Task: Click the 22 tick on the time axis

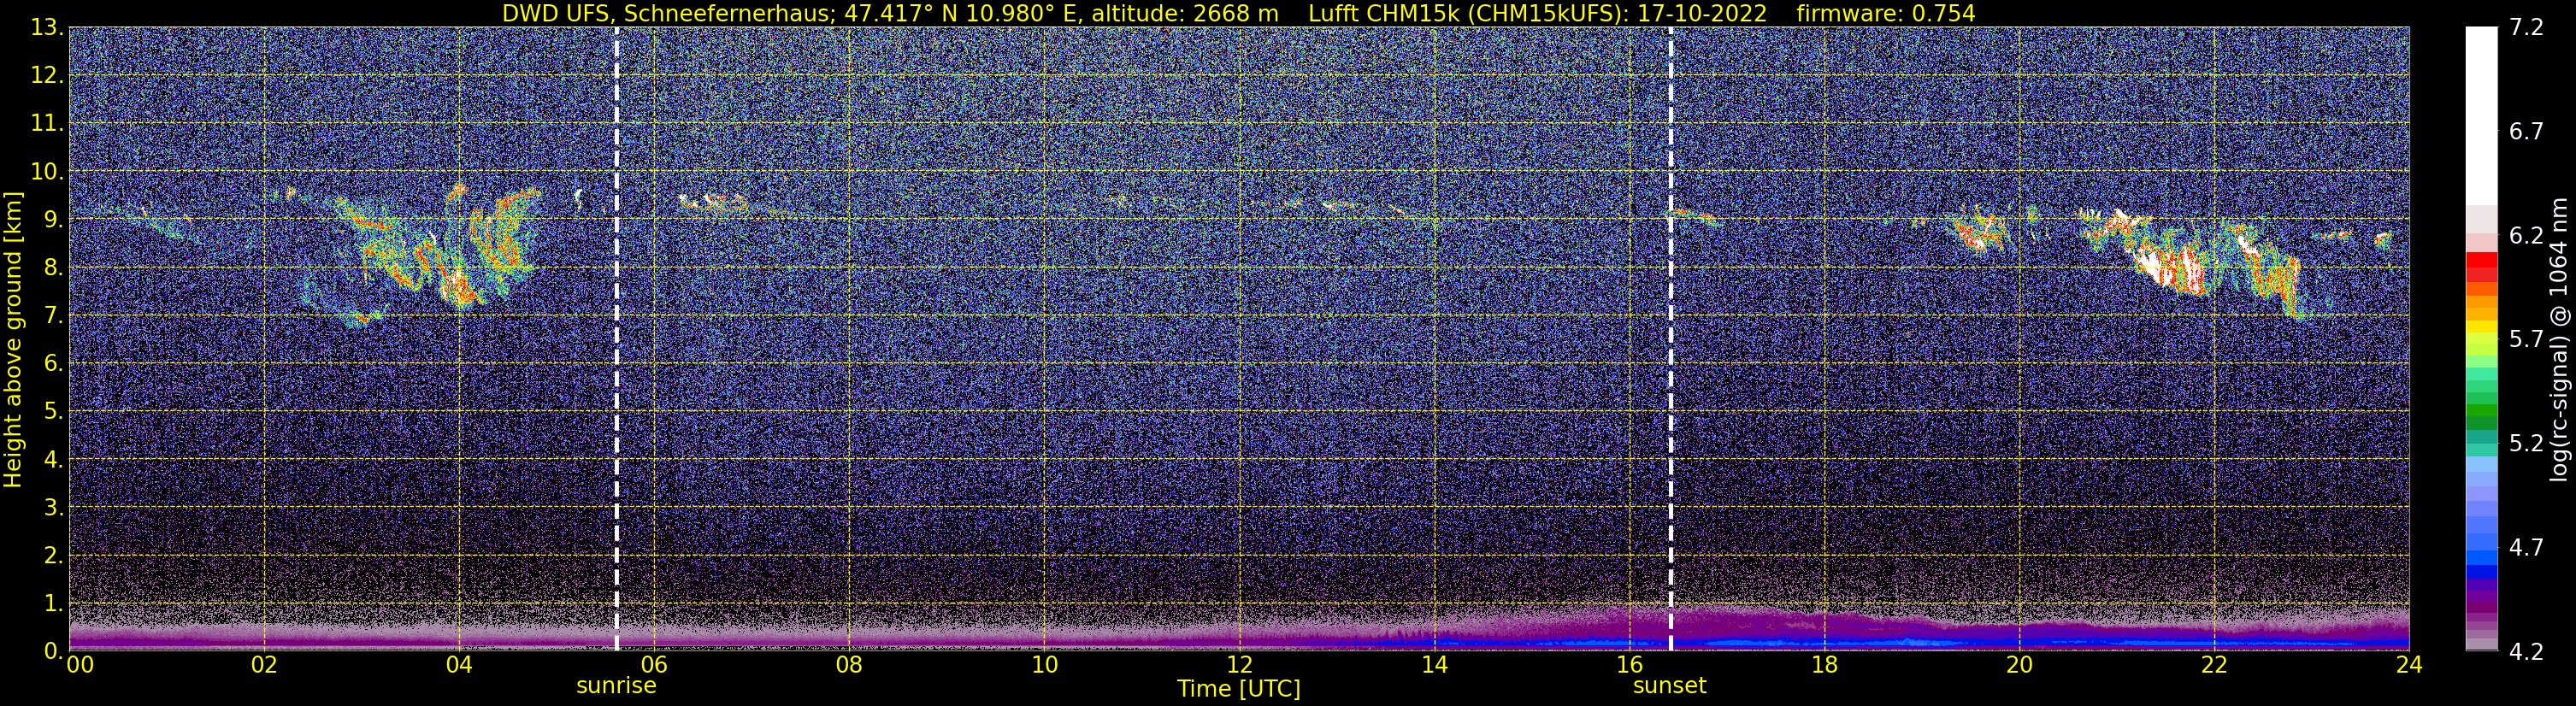Action: [x=2214, y=666]
